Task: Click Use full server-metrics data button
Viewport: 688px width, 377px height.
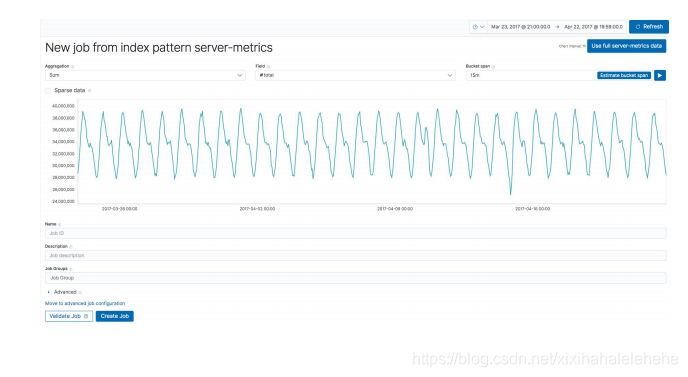Action: point(626,46)
